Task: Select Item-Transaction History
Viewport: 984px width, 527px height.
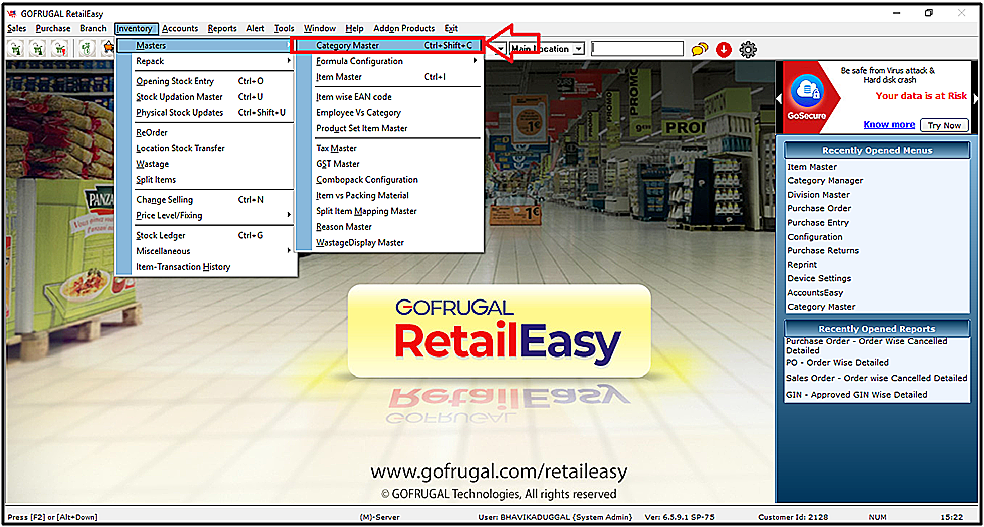Action: 206,267
